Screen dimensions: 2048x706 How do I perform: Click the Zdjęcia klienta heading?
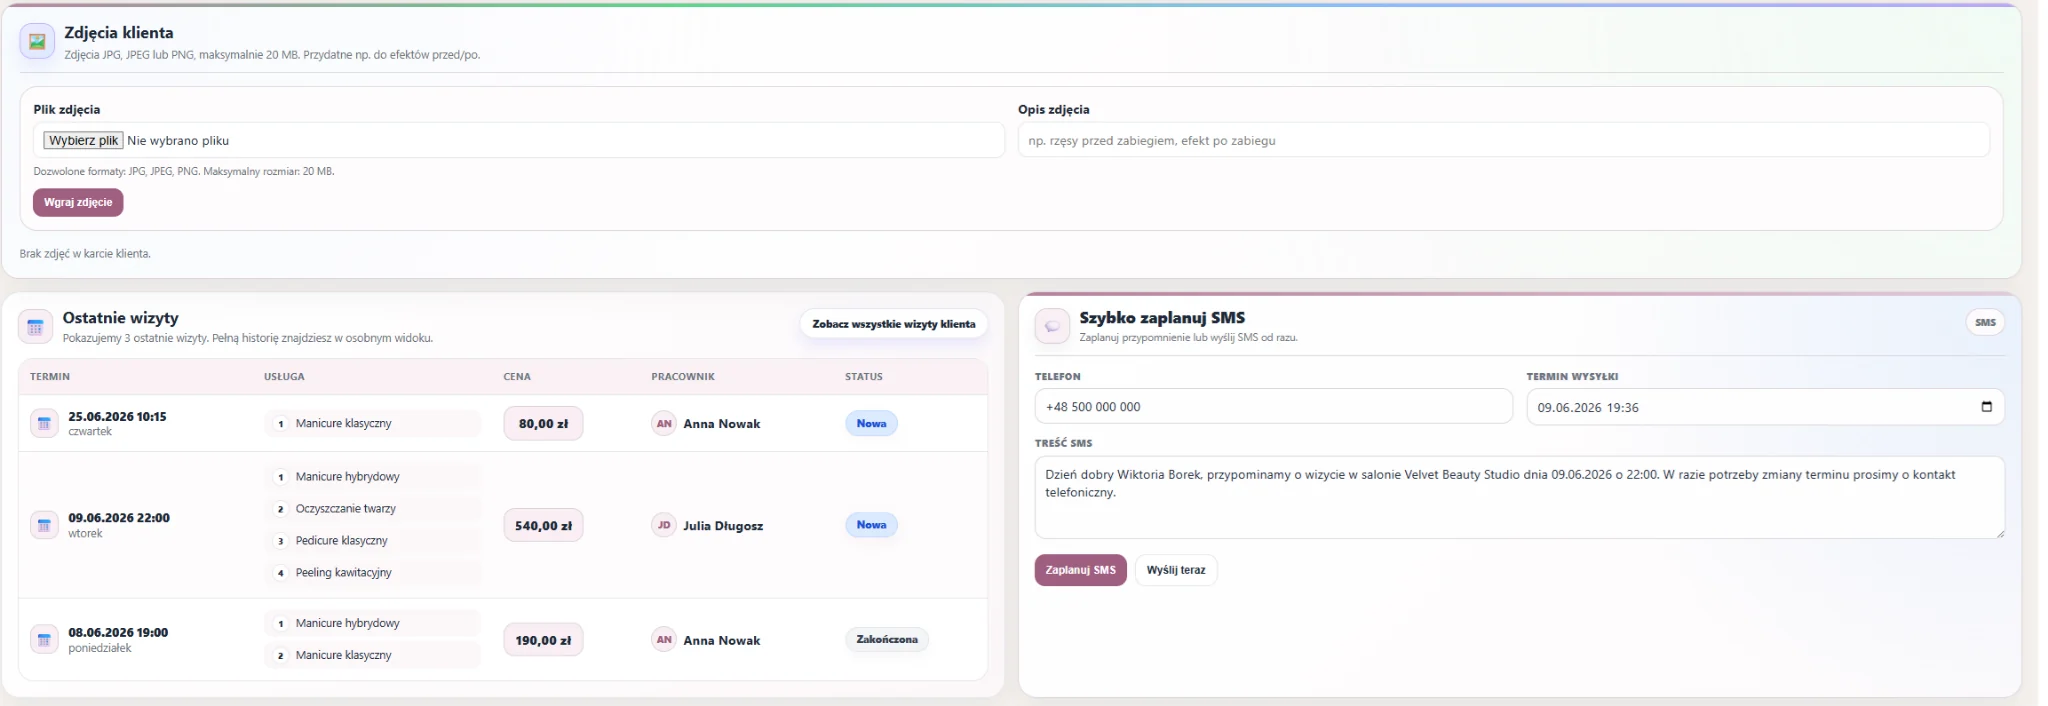point(119,32)
